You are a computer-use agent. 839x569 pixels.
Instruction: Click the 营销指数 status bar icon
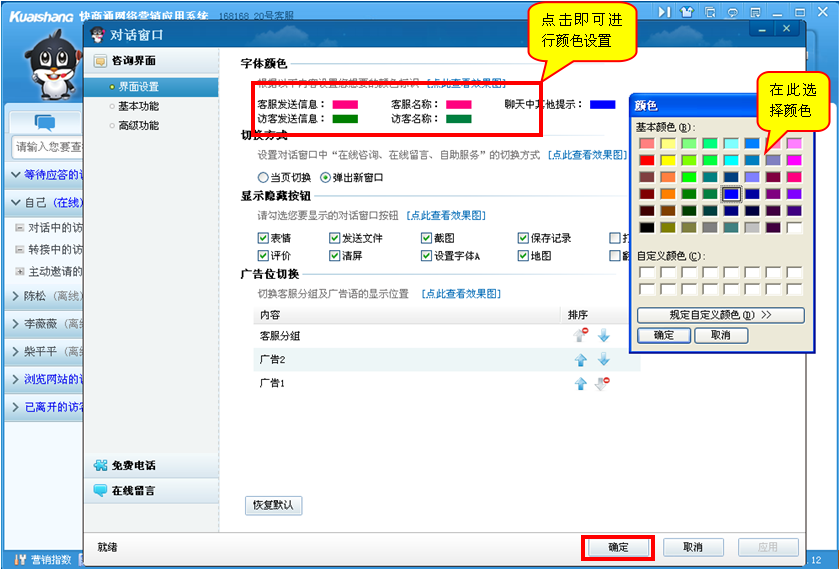pos(45,559)
